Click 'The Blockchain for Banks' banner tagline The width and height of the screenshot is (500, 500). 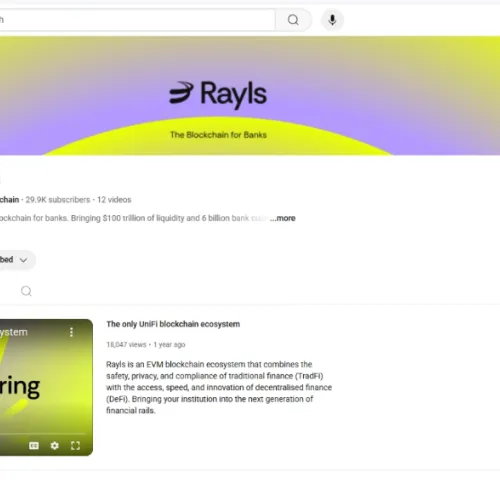218,135
